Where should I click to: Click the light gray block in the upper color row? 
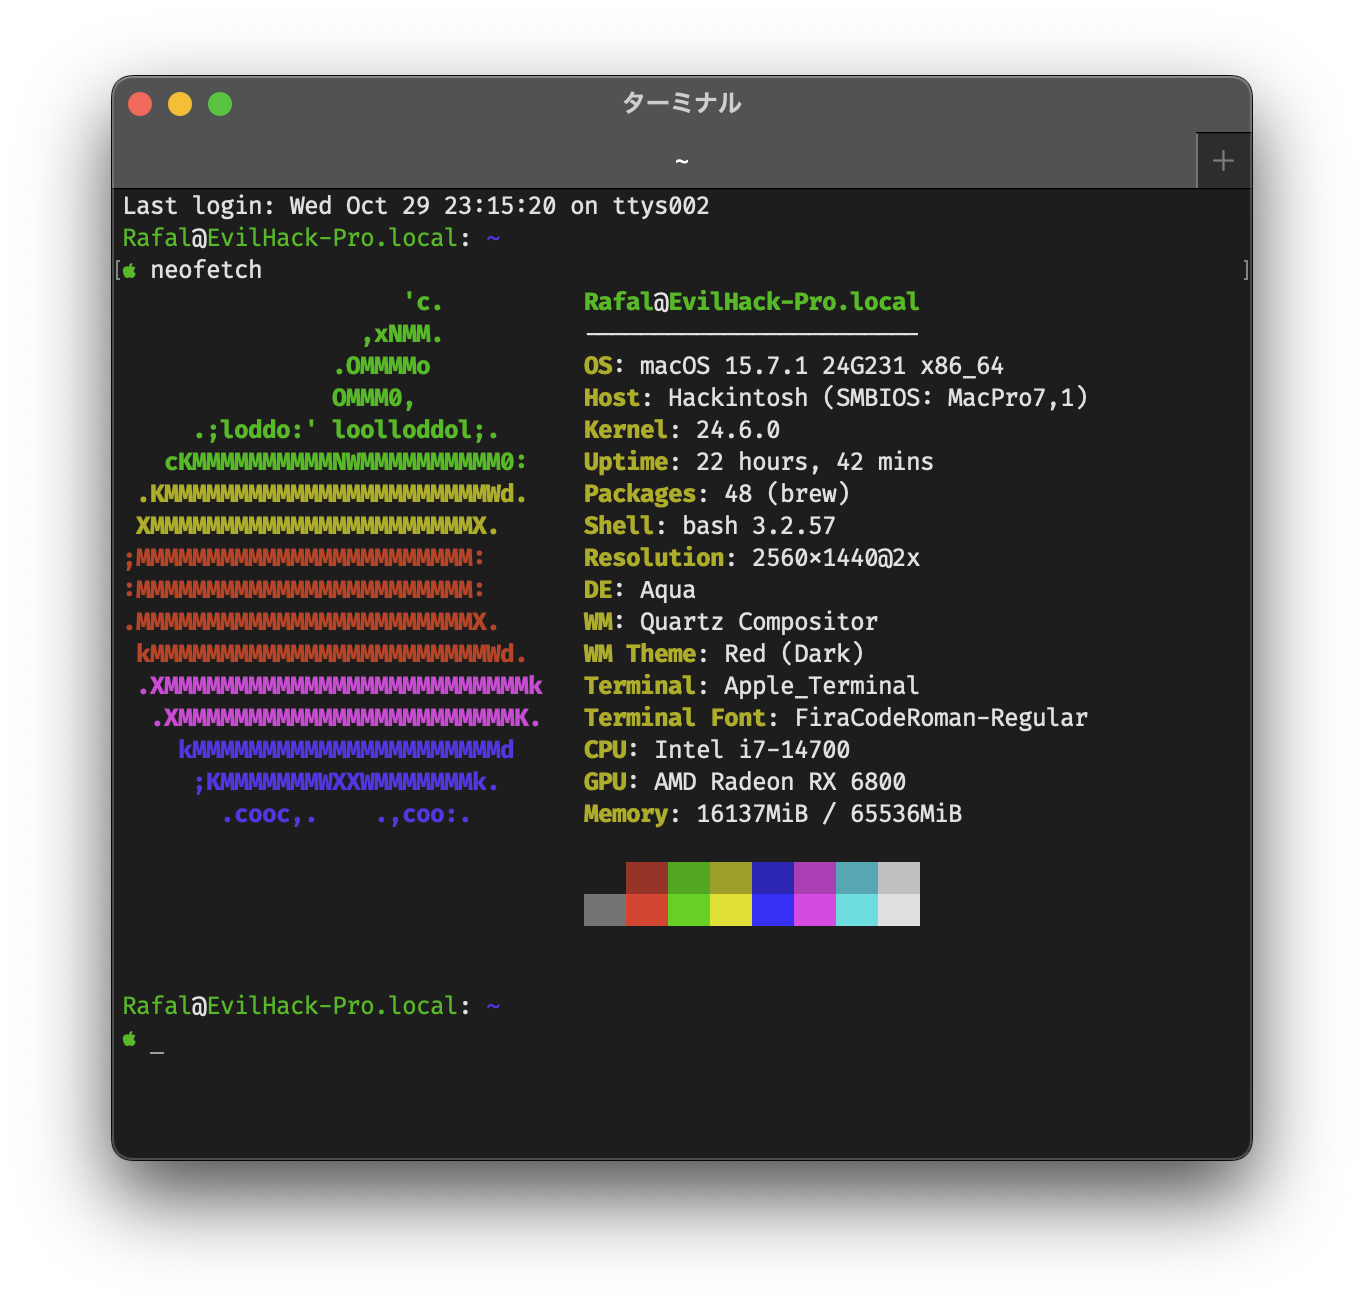tap(899, 878)
